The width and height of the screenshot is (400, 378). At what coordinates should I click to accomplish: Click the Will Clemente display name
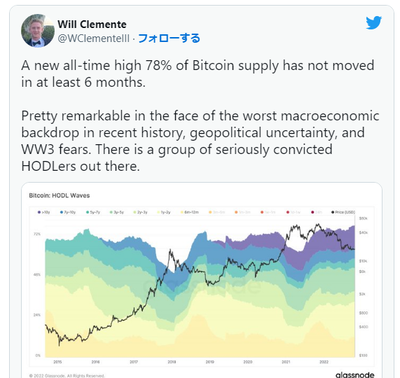click(x=92, y=24)
